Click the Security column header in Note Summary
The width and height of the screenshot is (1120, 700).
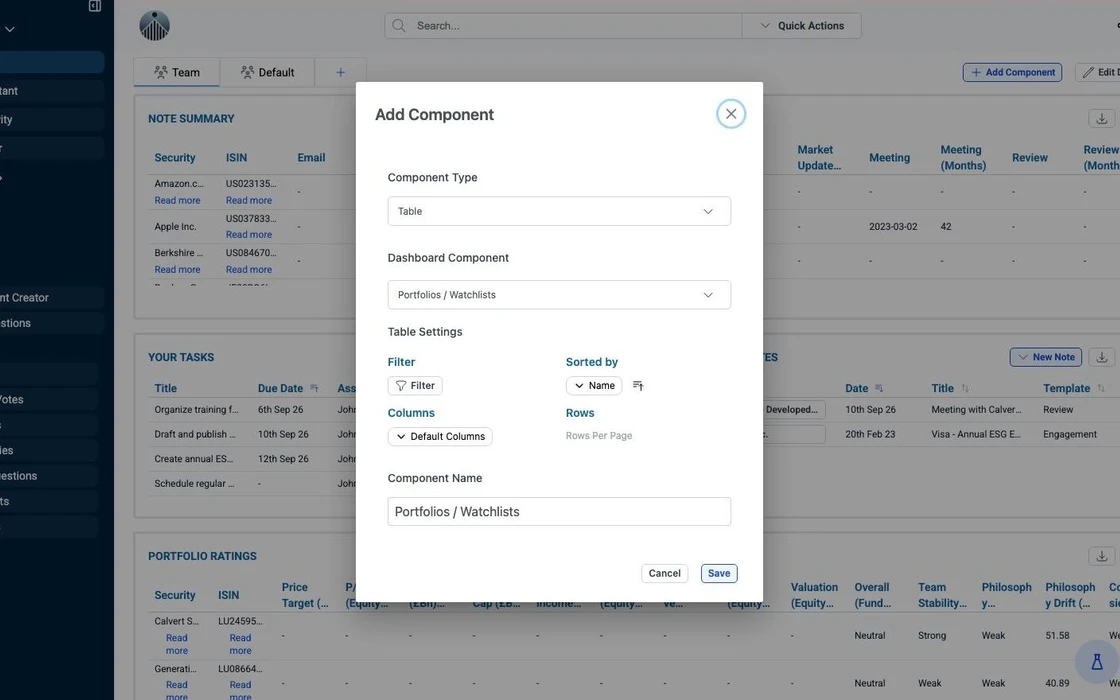pos(174,158)
